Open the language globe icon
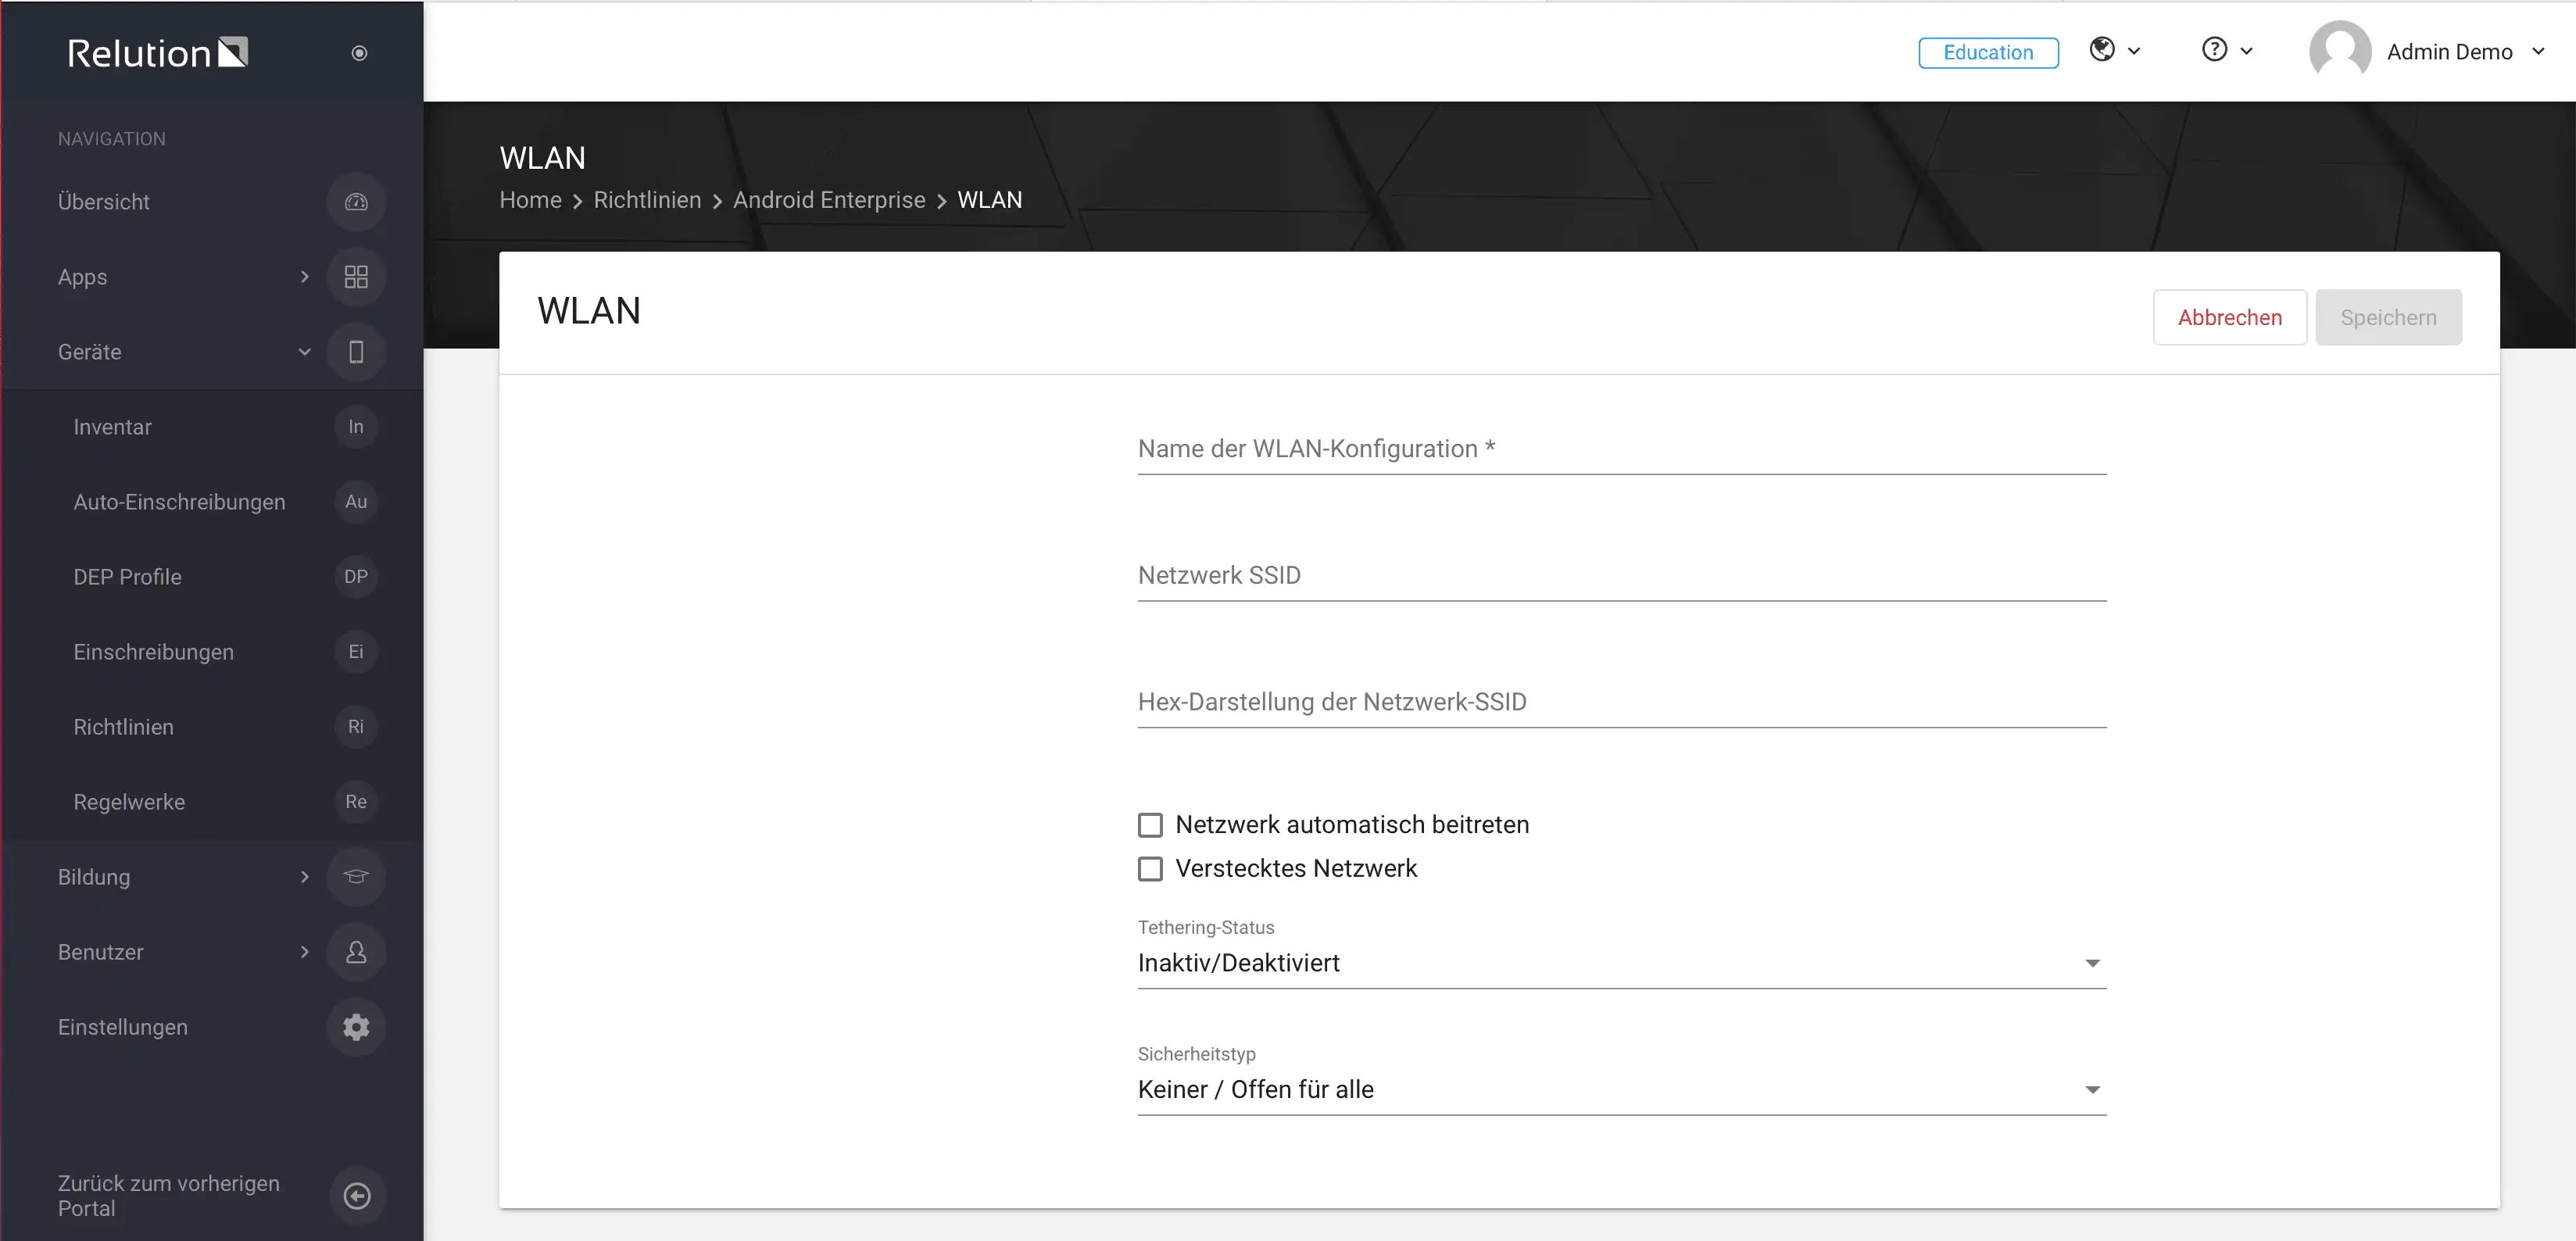The width and height of the screenshot is (2576, 1241). (x=2102, y=49)
